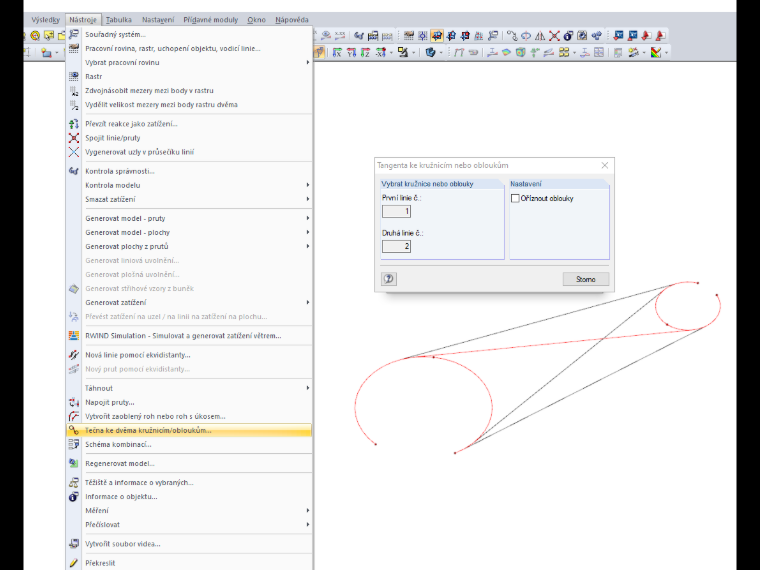The height and width of the screenshot is (570, 760).
Task: Open dropdown arrow beside the rainbow color scale
Action: click(x=666, y=52)
